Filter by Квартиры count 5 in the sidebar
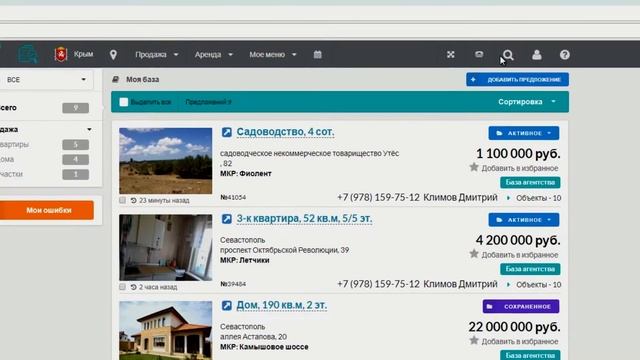The image size is (640, 360). point(76,144)
